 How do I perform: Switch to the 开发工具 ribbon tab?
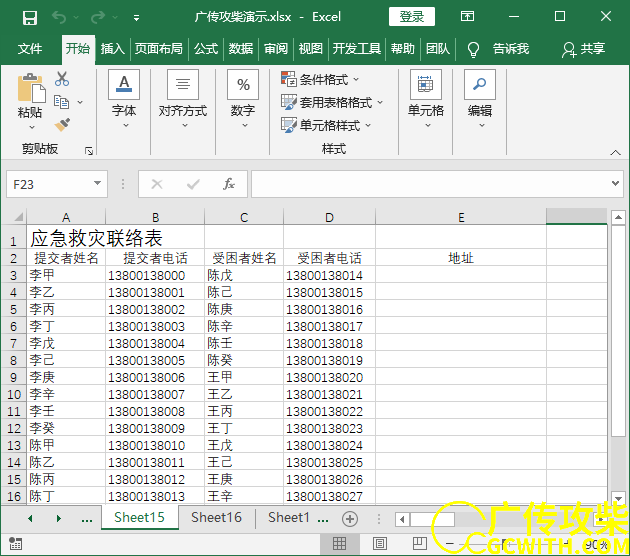coord(357,49)
